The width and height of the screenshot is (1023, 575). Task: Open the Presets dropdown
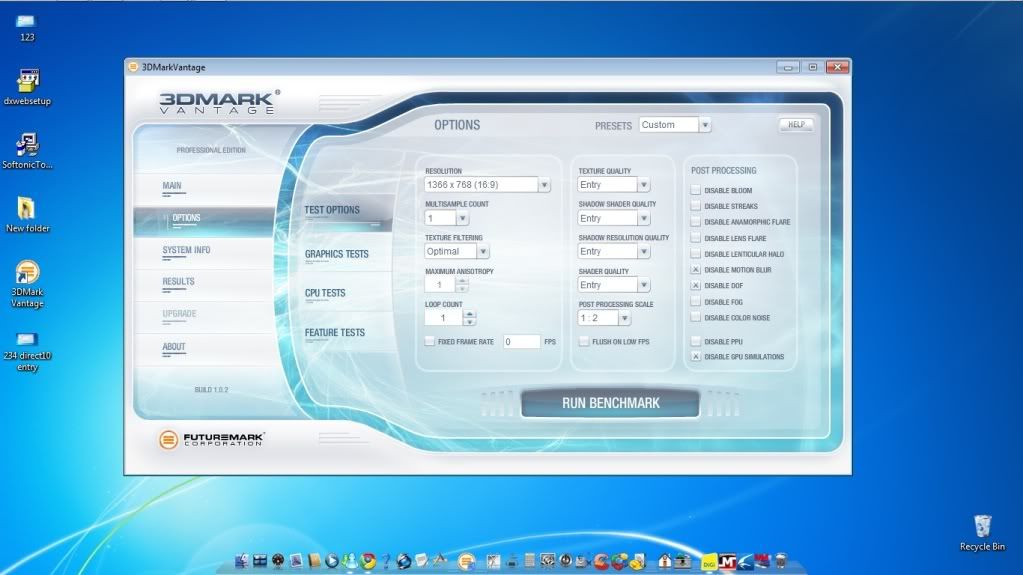705,125
